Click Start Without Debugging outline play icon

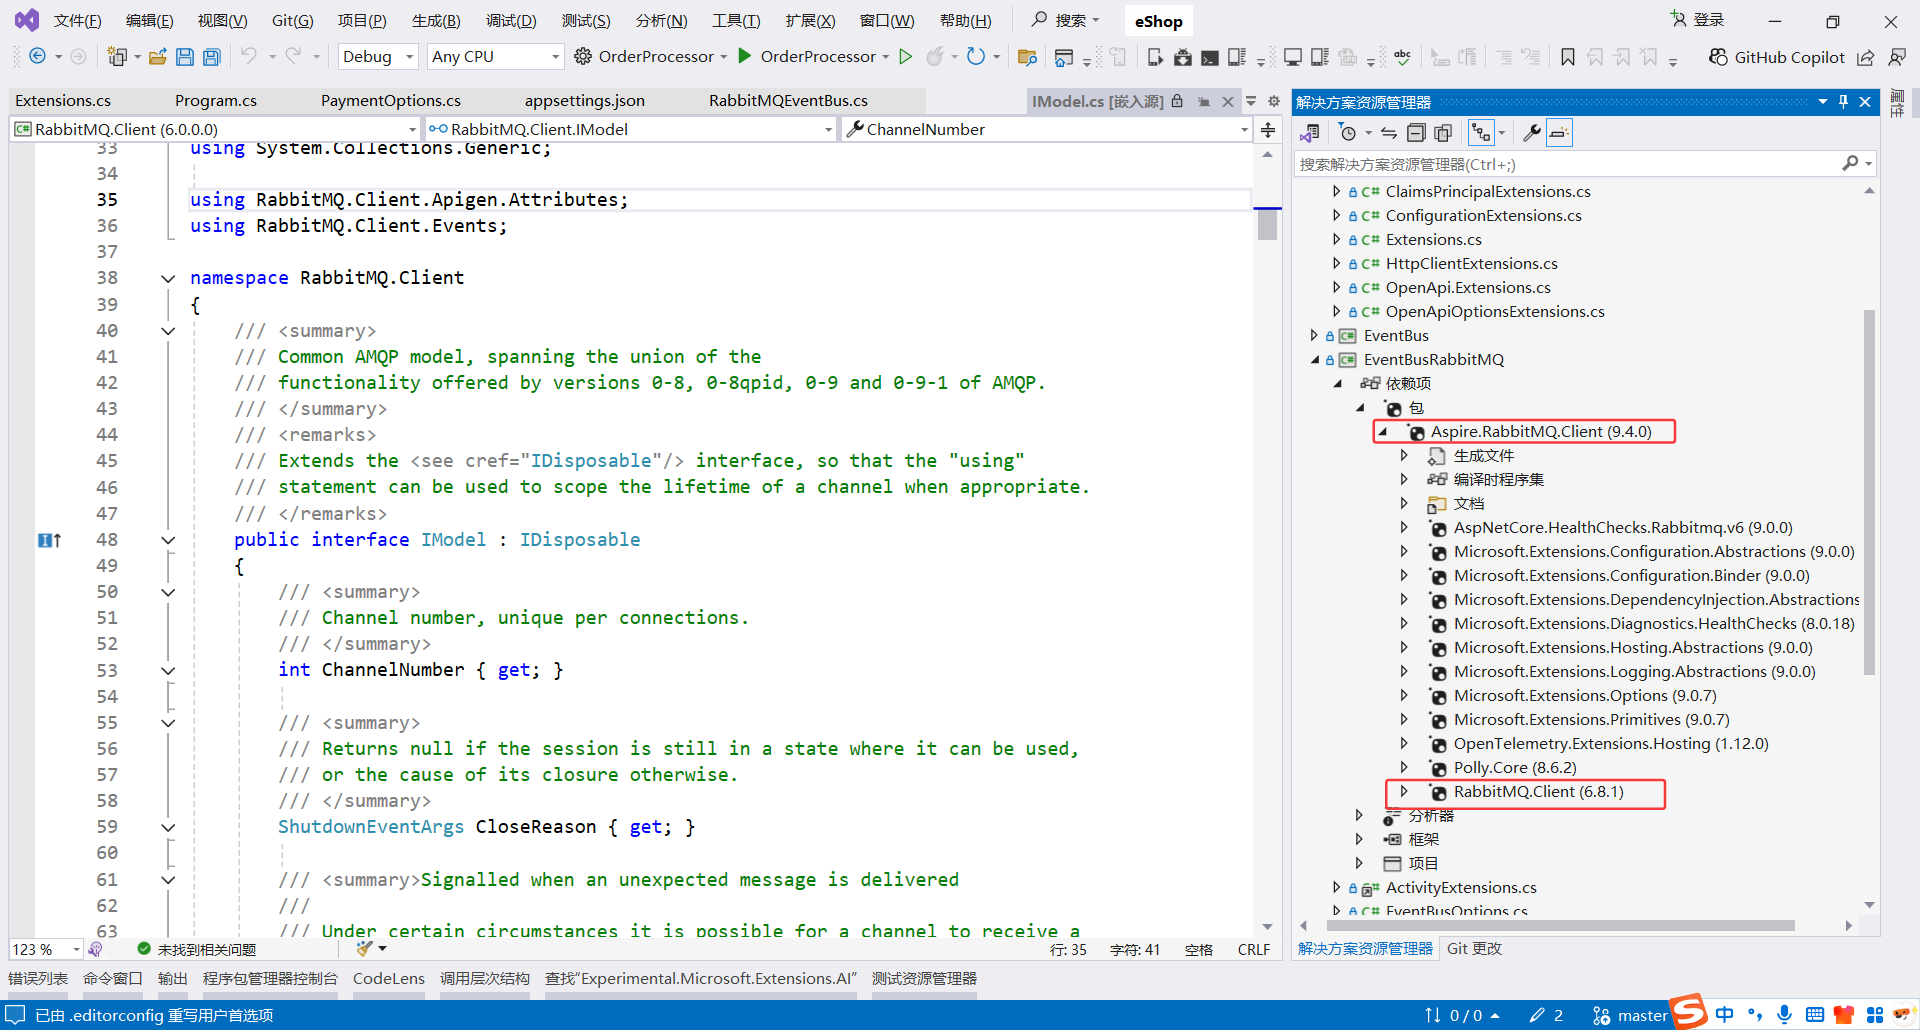coord(906,56)
